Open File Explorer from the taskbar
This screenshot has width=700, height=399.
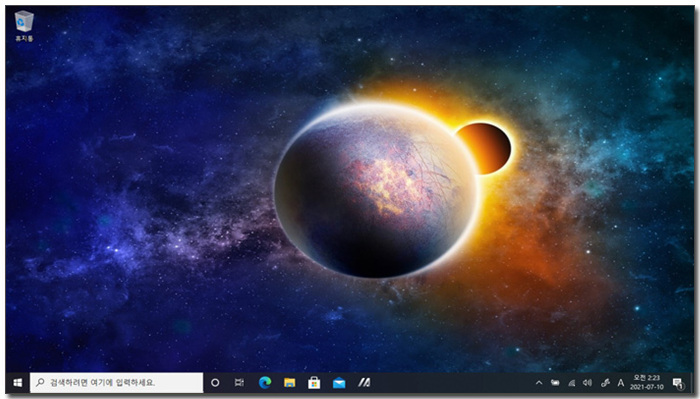tap(290, 383)
